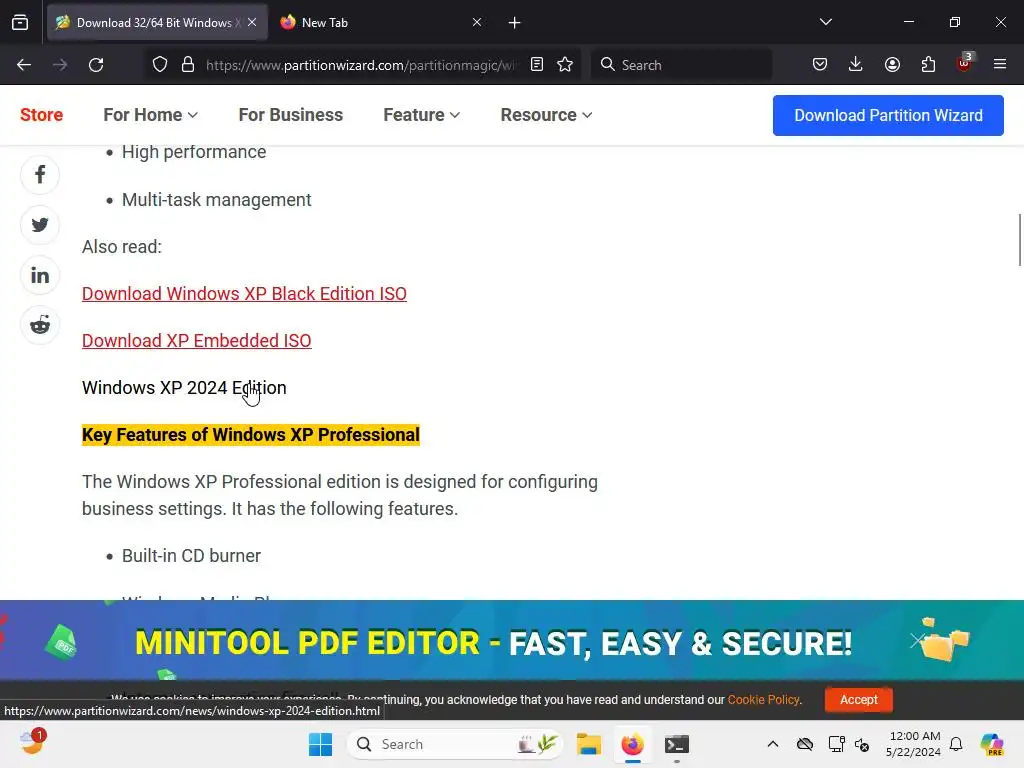Open Windows Start menu
The image size is (1024, 768).
point(320,744)
